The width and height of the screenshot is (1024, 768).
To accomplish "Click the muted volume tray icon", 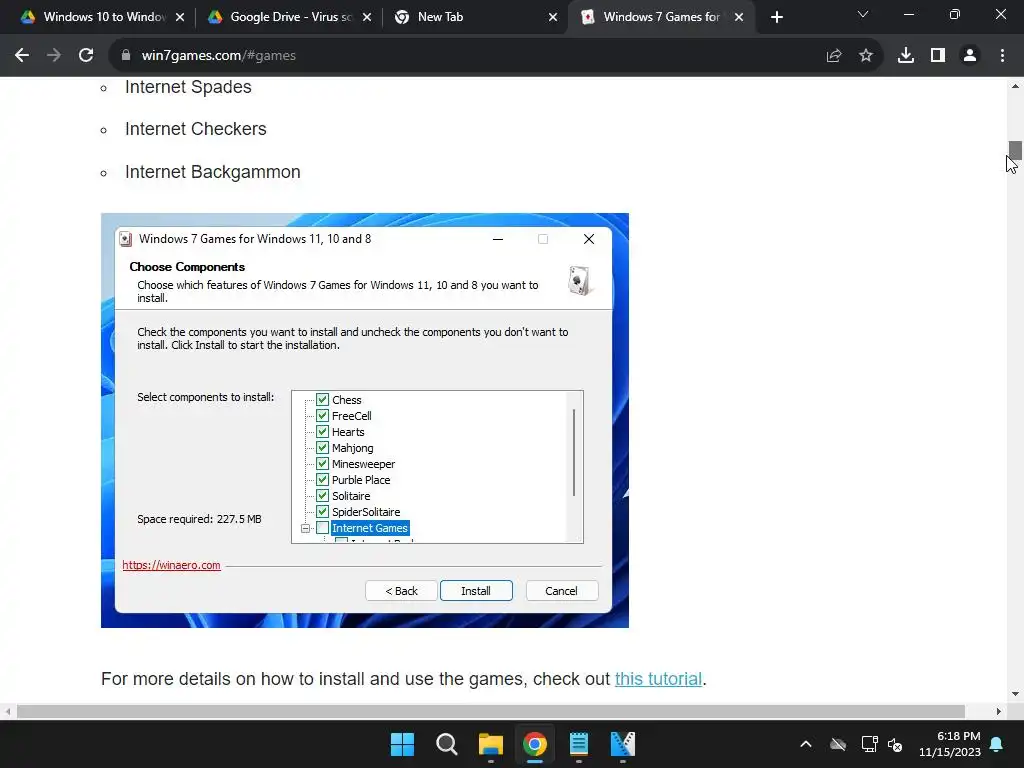I will (x=895, y=744).
